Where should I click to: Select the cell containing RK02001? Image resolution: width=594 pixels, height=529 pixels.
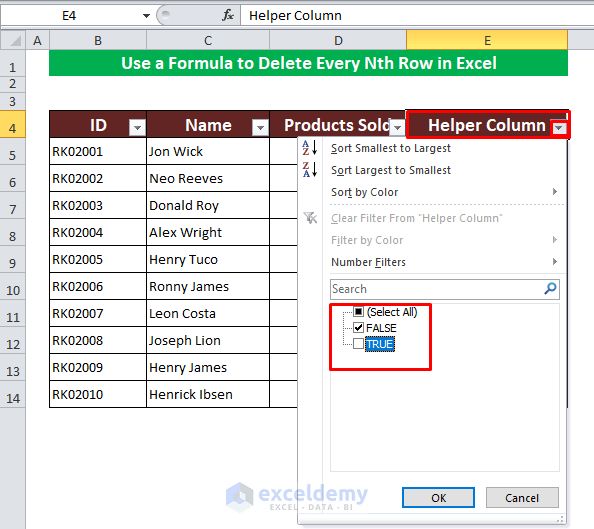pos(98,151)
